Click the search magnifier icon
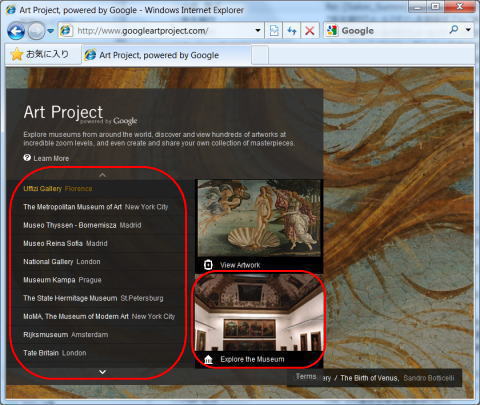The image size is (480, 405). (454, 30)
